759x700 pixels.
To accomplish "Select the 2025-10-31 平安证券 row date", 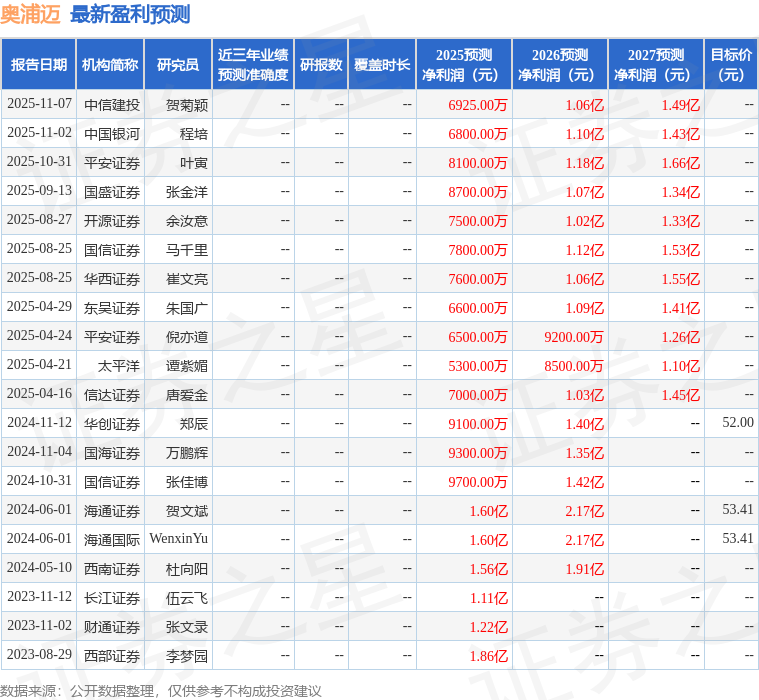I will tap(39, 162).
